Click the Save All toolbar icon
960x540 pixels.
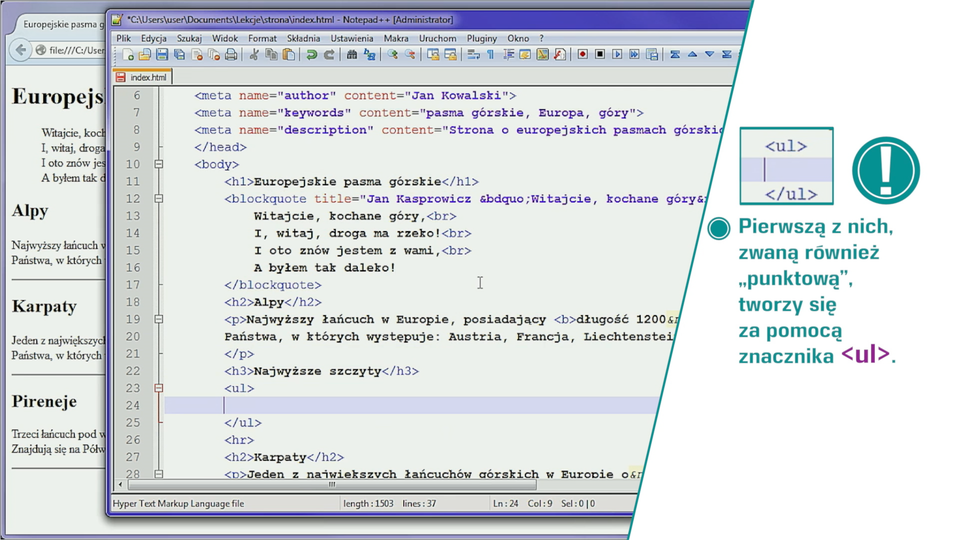coord(179,55)
